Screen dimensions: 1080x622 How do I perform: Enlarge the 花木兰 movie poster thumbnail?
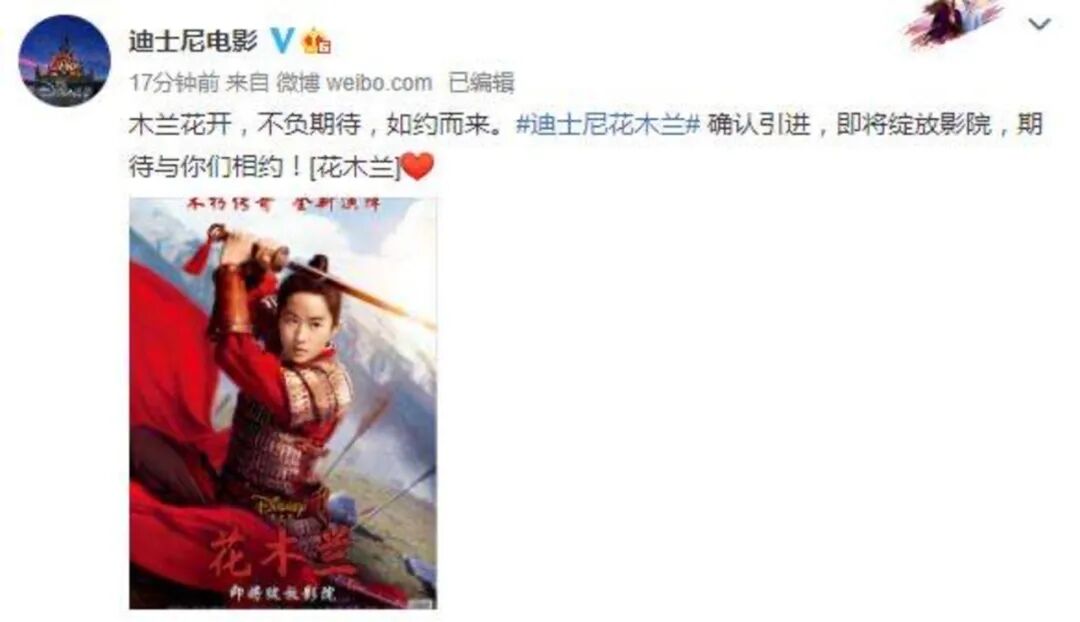[x=283, y=403]
